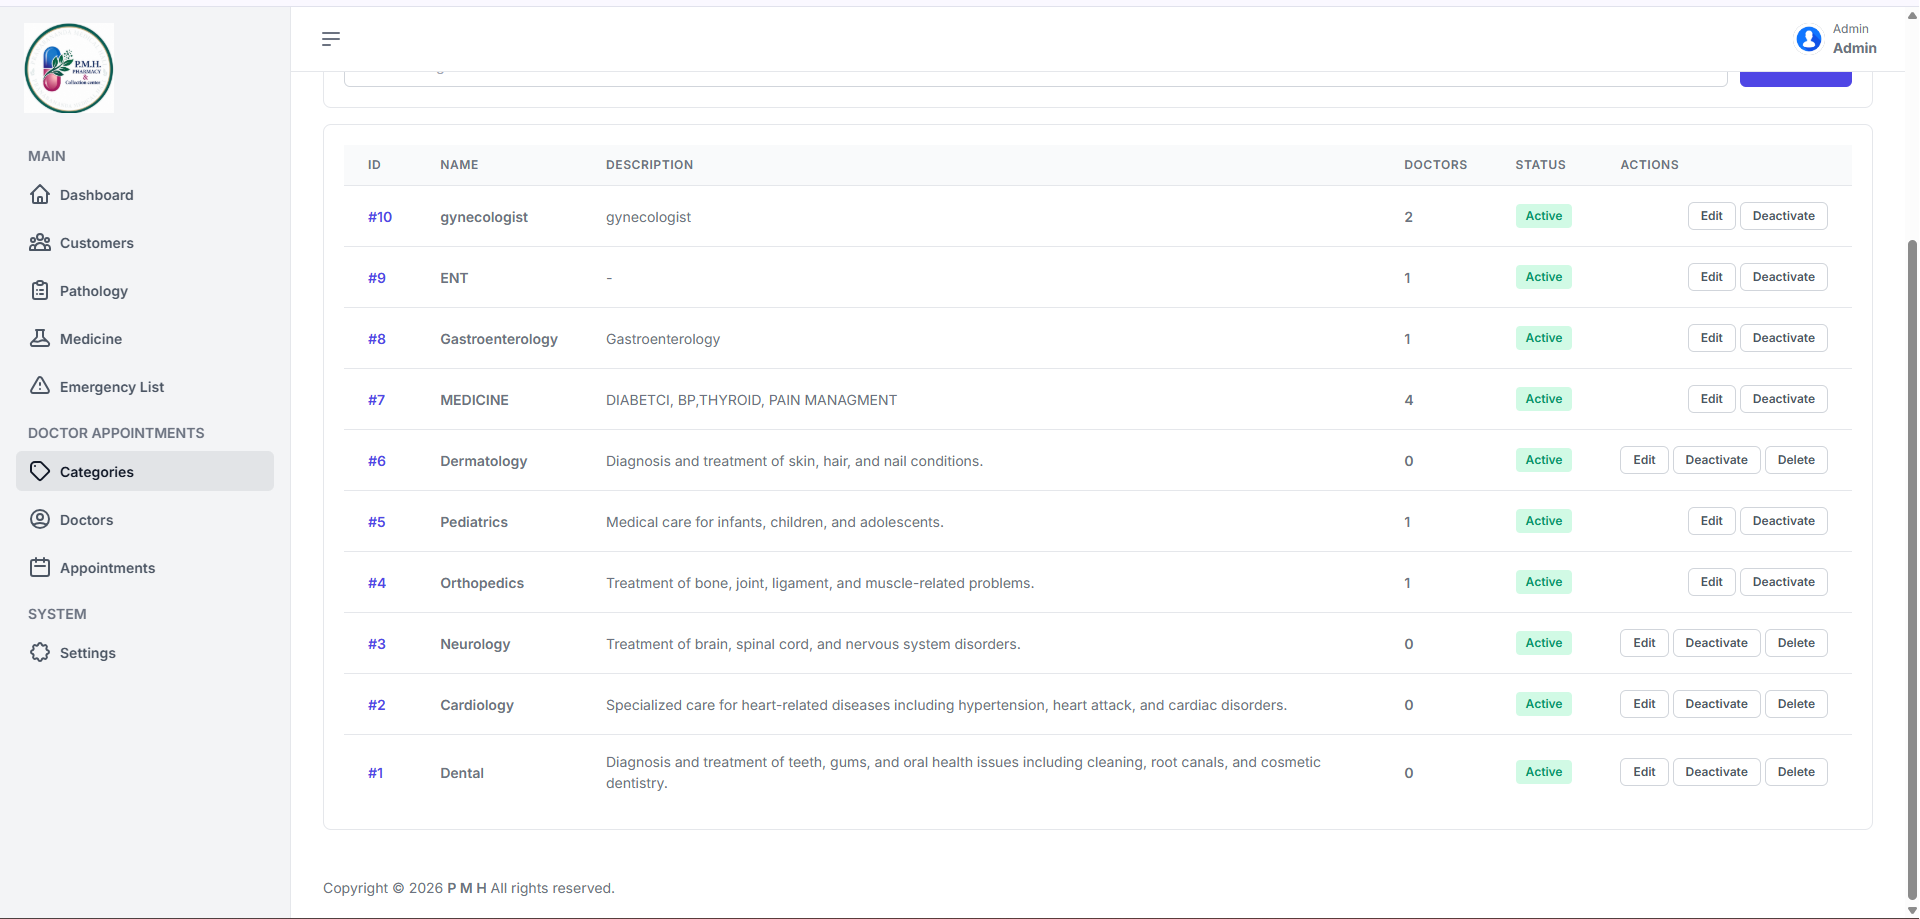Click the Emergency List warning icon

tap(40, 386)
